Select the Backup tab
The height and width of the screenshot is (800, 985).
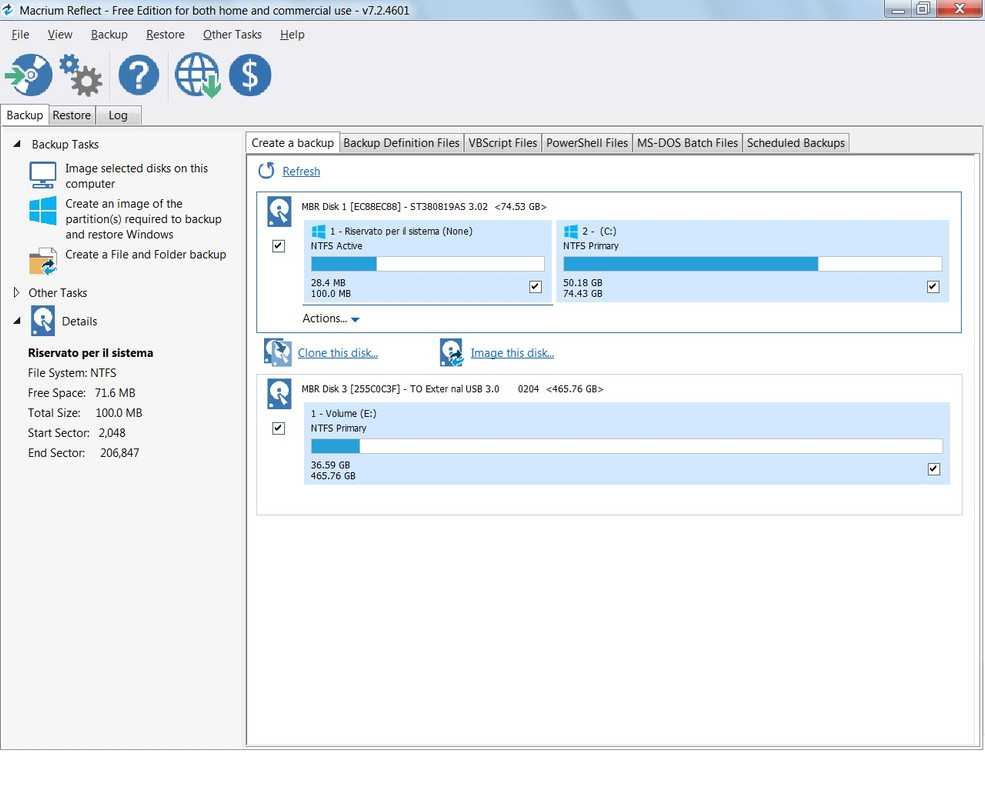[24, 115]
